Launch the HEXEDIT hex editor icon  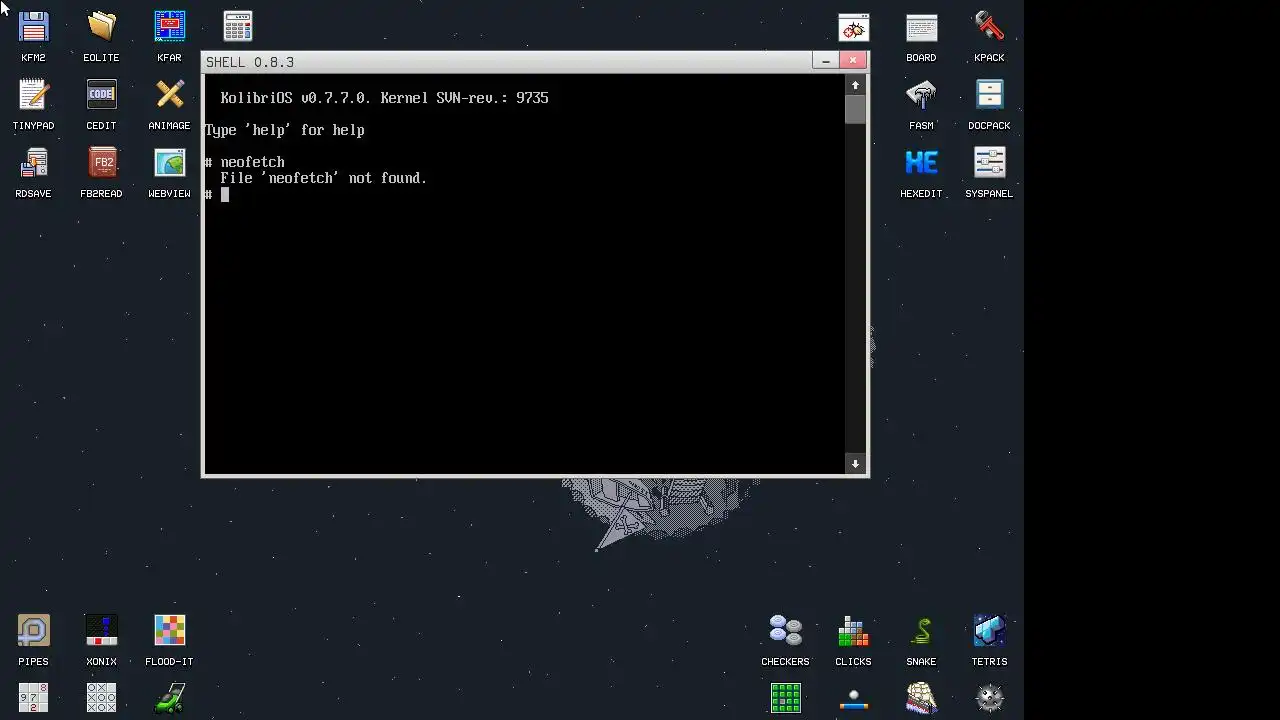921,163
